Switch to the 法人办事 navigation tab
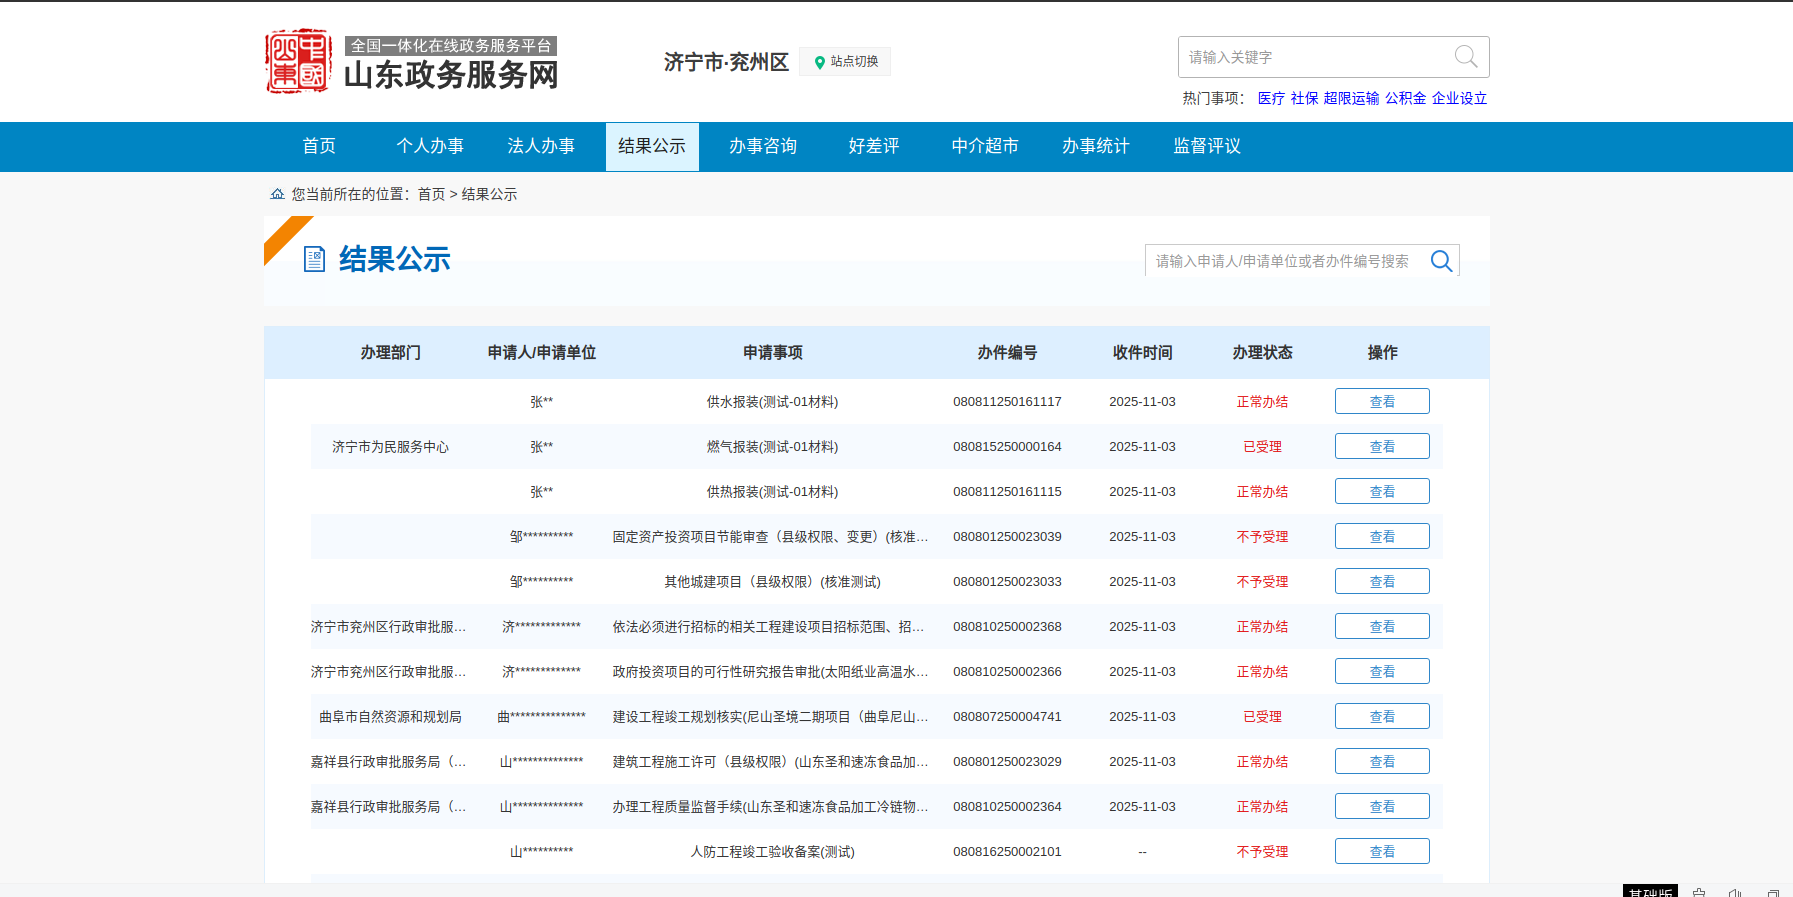The width and height of the screenshot is (1793, 897). tap(541, 146)
